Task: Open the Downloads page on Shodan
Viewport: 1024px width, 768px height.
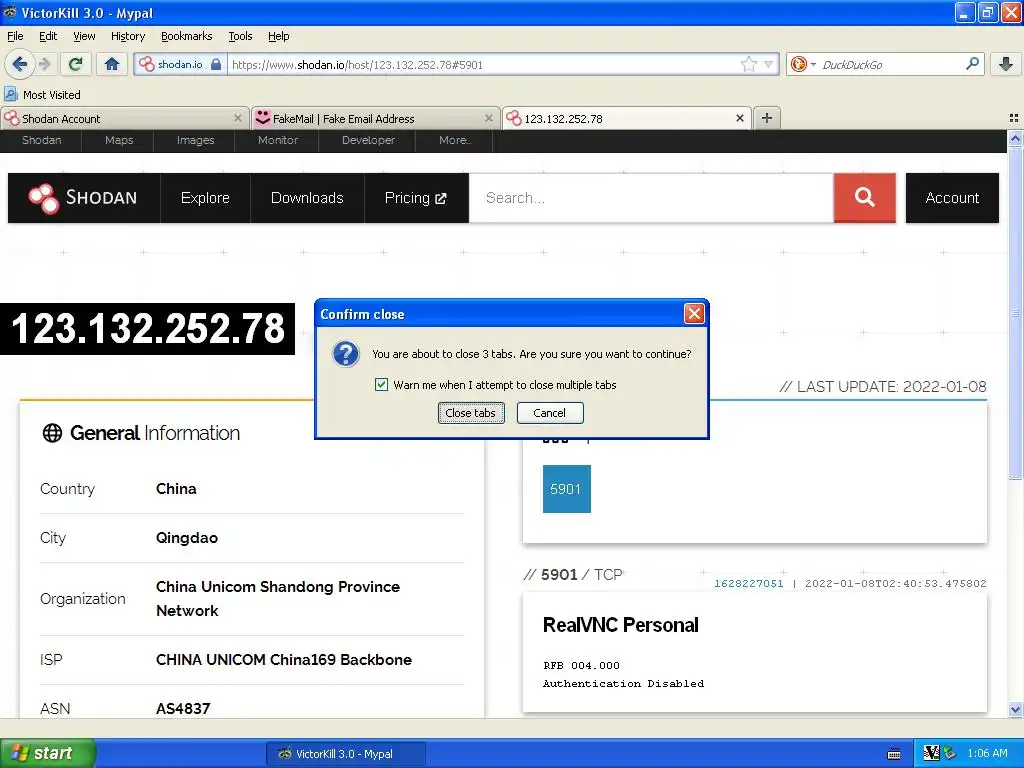Action: tap(307, 198)
